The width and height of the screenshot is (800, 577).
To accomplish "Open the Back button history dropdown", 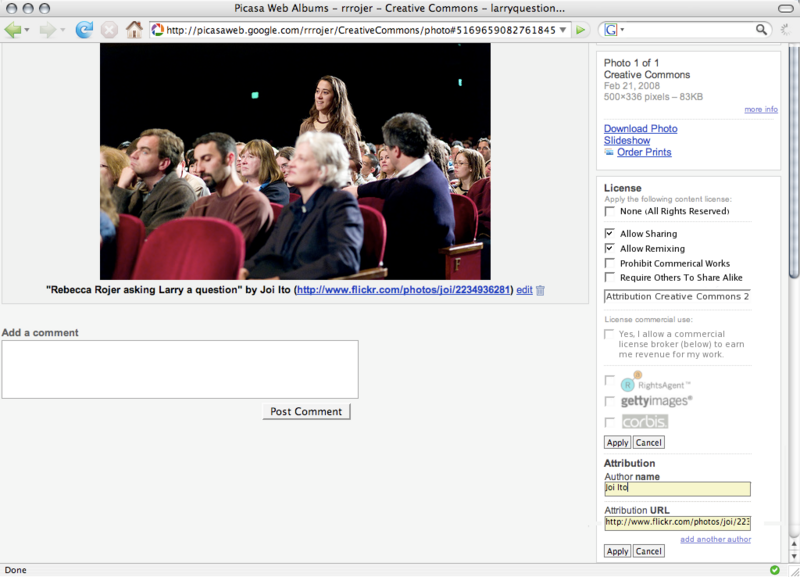I will click(27, 30).
